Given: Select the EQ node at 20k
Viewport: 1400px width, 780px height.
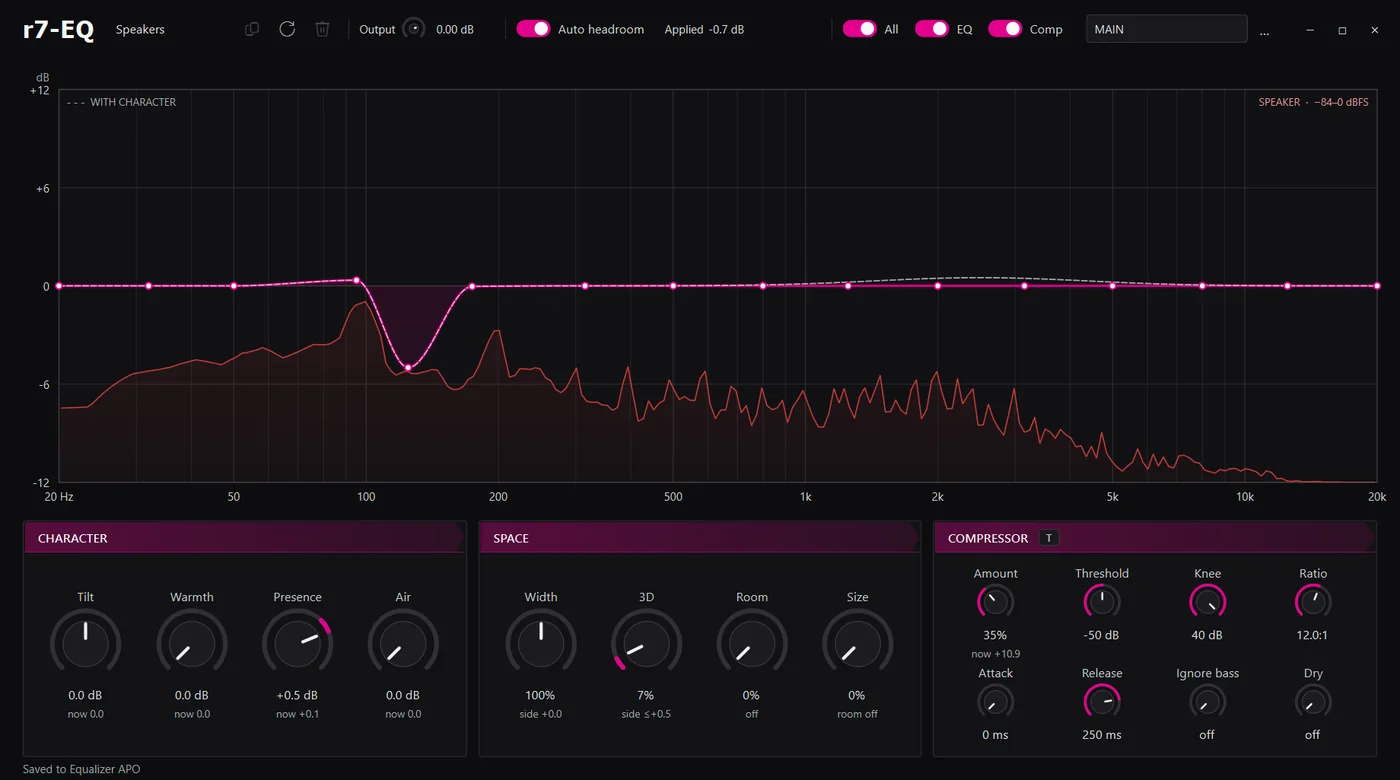Looking at the screenshot, I should pos(1377,286).
